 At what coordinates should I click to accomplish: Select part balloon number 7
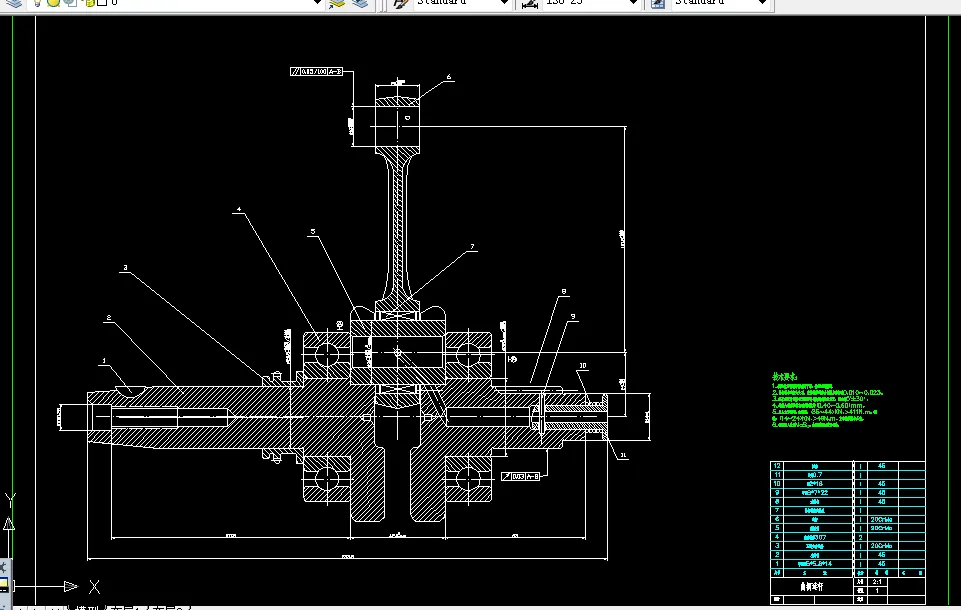472,247
